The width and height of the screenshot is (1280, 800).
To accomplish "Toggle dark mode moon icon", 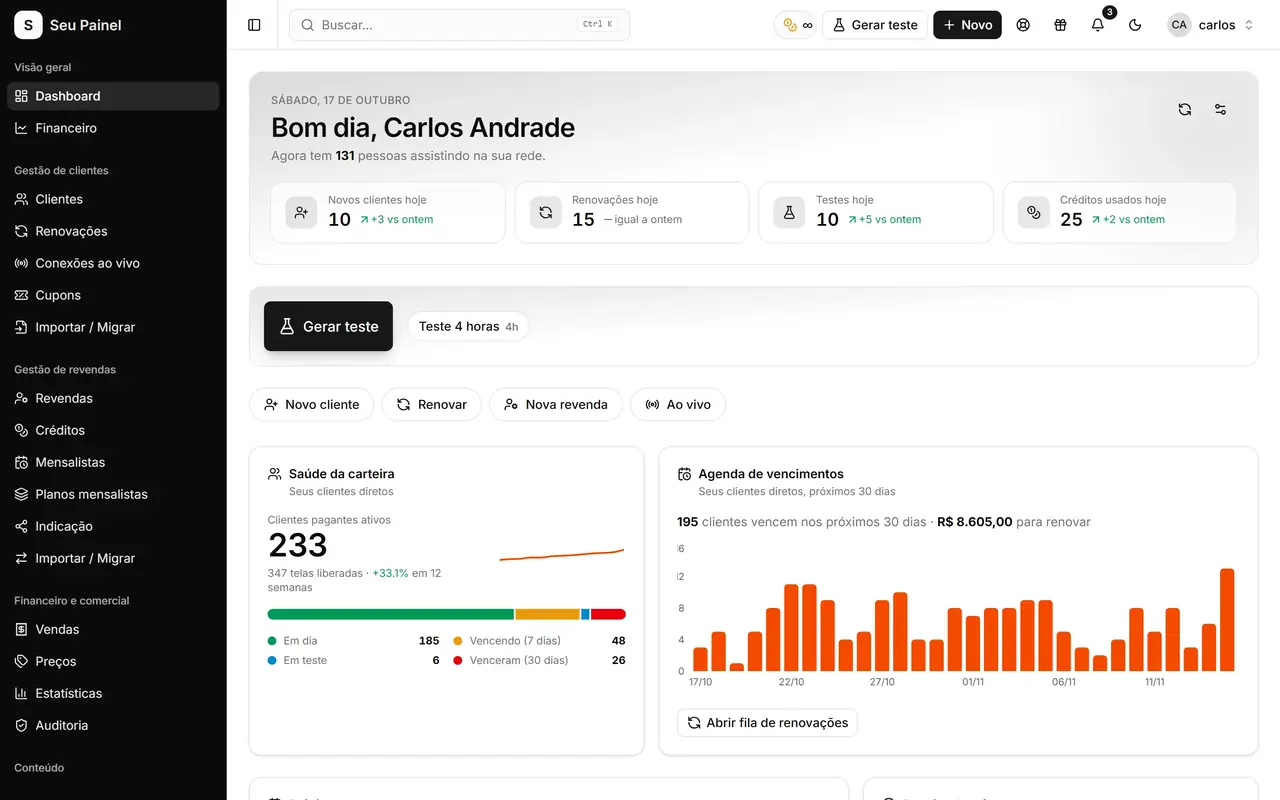I will click(1135, 25).
